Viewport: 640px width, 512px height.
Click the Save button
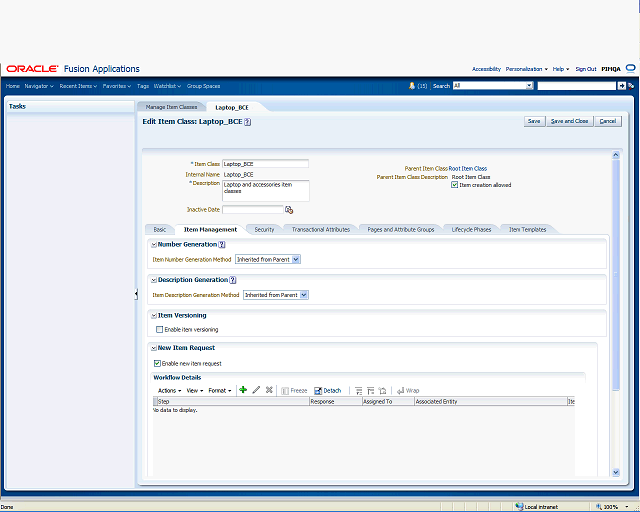coord(534,121)
